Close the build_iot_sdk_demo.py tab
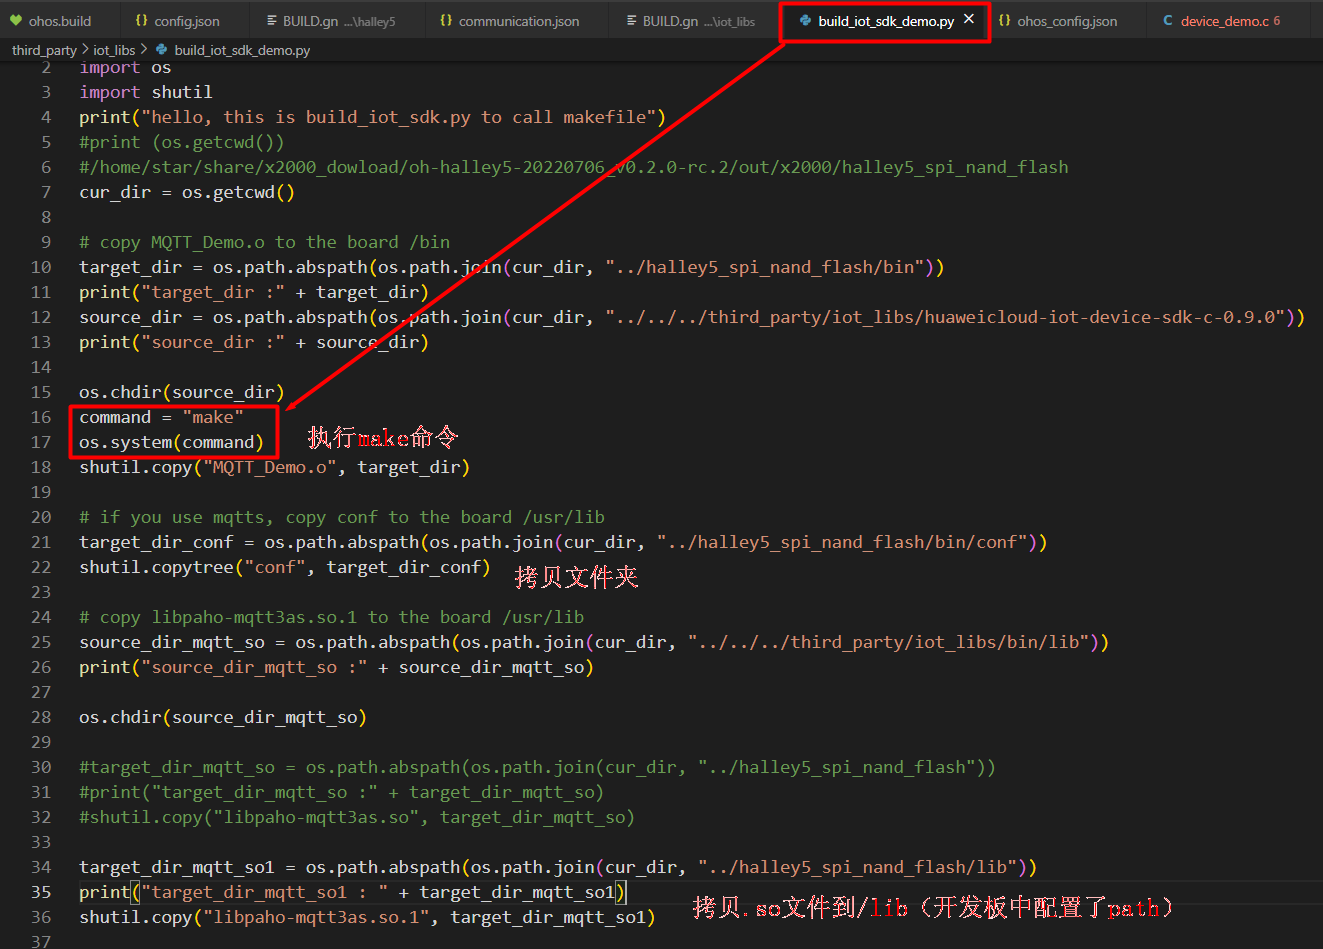This screenshot has width=1323, height=949. (x=969, y=19)
